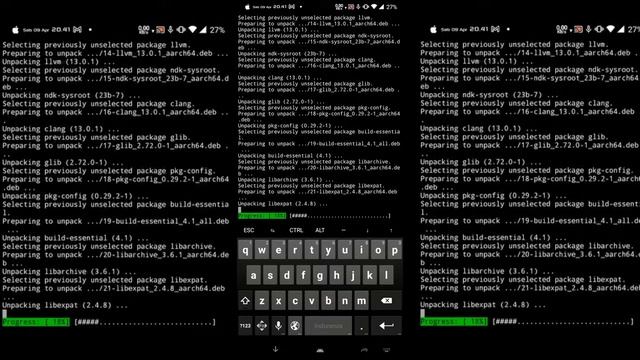Tap the j key on the keyboard

353,275
